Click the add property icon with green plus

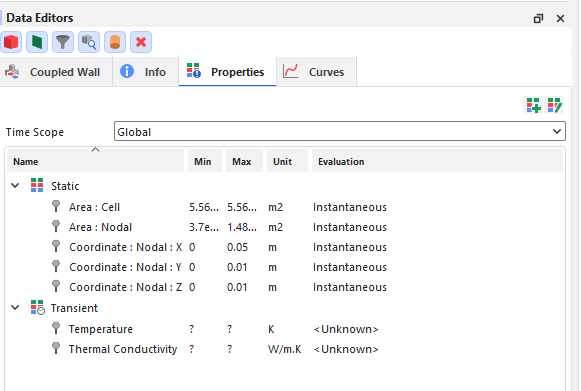[x=534, y=105]
